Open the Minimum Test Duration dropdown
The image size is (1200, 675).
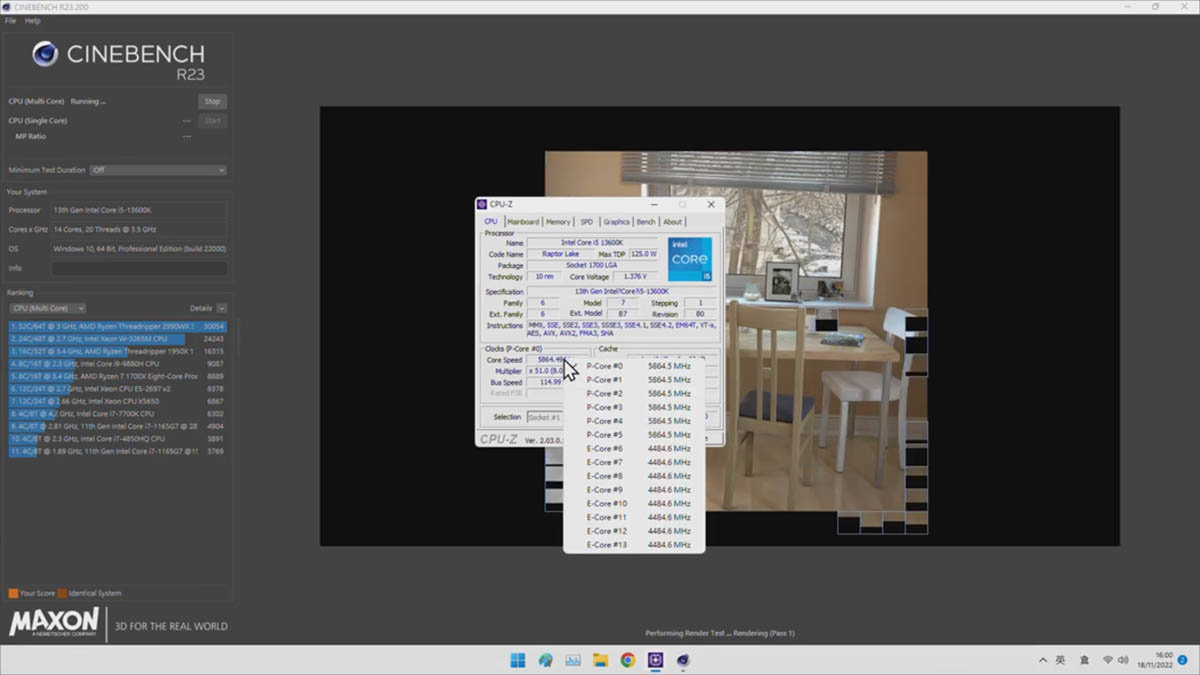tap(158, 170)
